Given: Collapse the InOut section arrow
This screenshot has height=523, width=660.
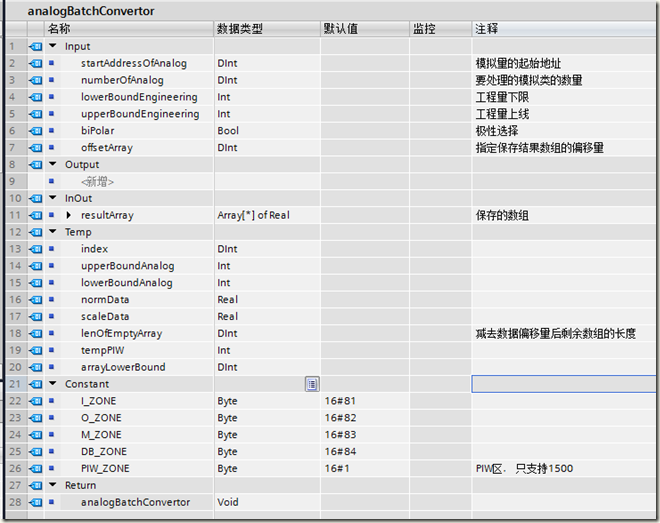Looking at the screenshot, I should (53, 197).
